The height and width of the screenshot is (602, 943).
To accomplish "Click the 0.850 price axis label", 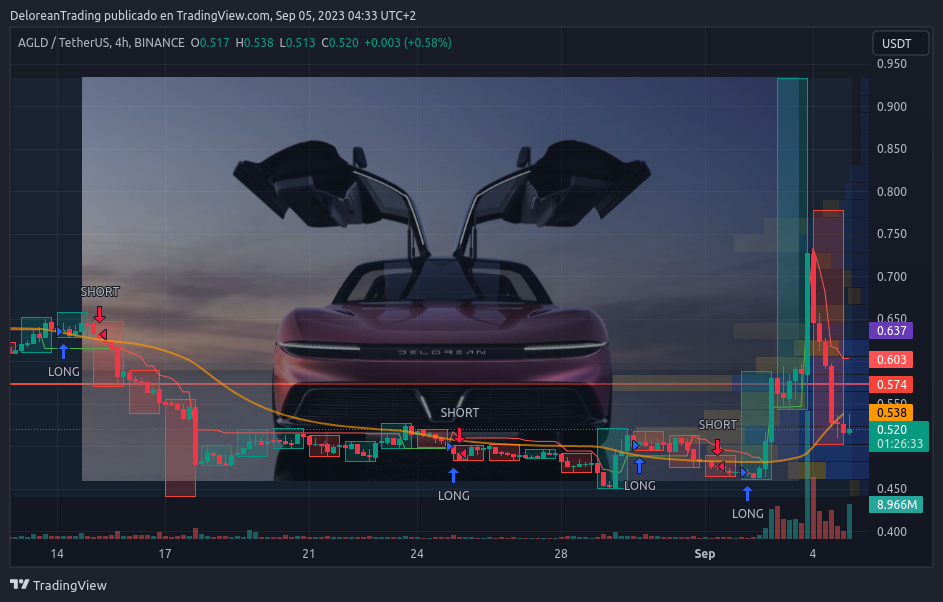I will (x=891, y=149).
